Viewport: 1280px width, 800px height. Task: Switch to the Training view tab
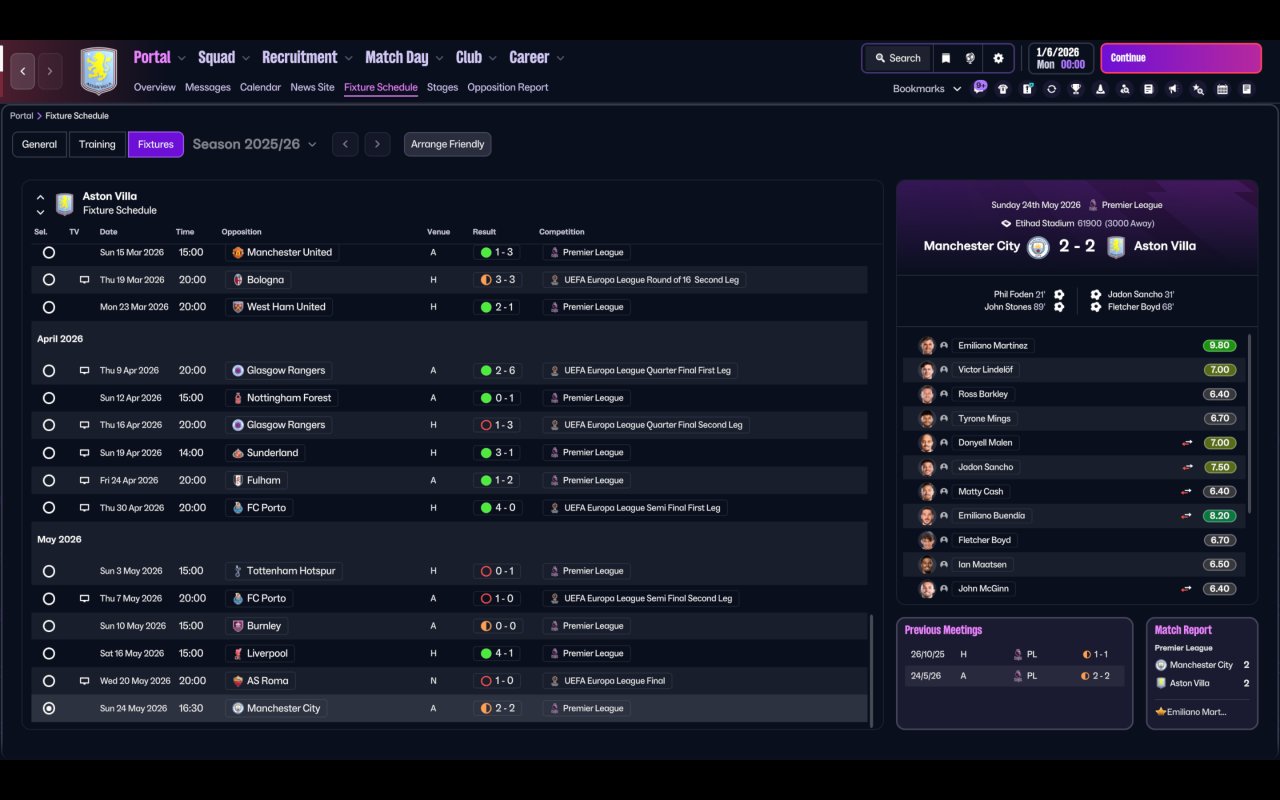click(x=97, y=144)
